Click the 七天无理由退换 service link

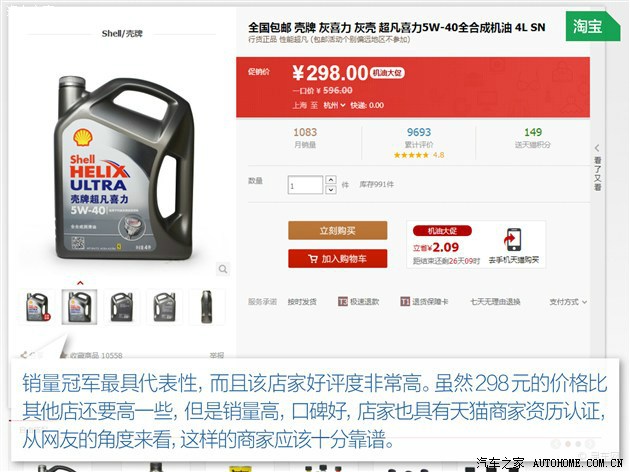pos(495,302)
